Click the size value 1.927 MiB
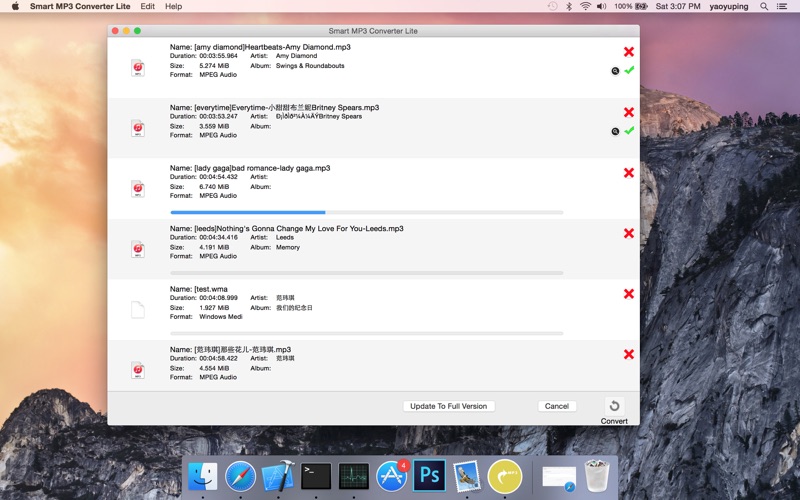 tap(214, 308)
